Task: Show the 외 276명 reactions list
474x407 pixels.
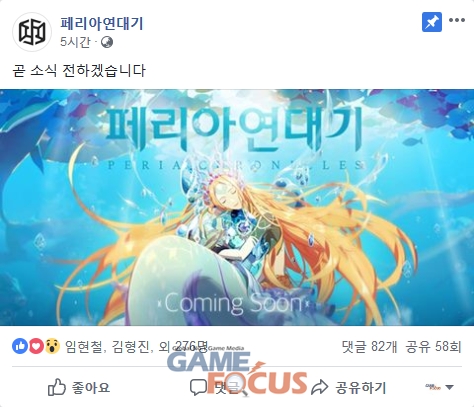Action: [183, 347]
